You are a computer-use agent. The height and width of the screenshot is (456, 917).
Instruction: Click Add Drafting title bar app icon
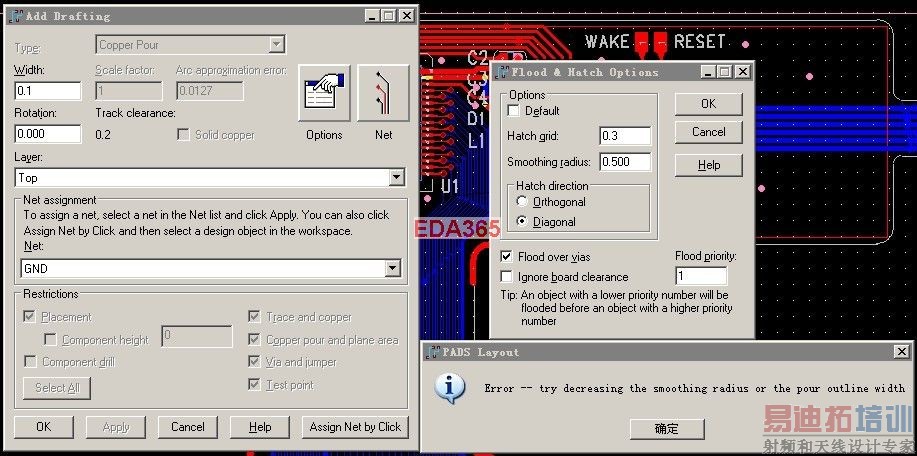[x=16, y=16]
